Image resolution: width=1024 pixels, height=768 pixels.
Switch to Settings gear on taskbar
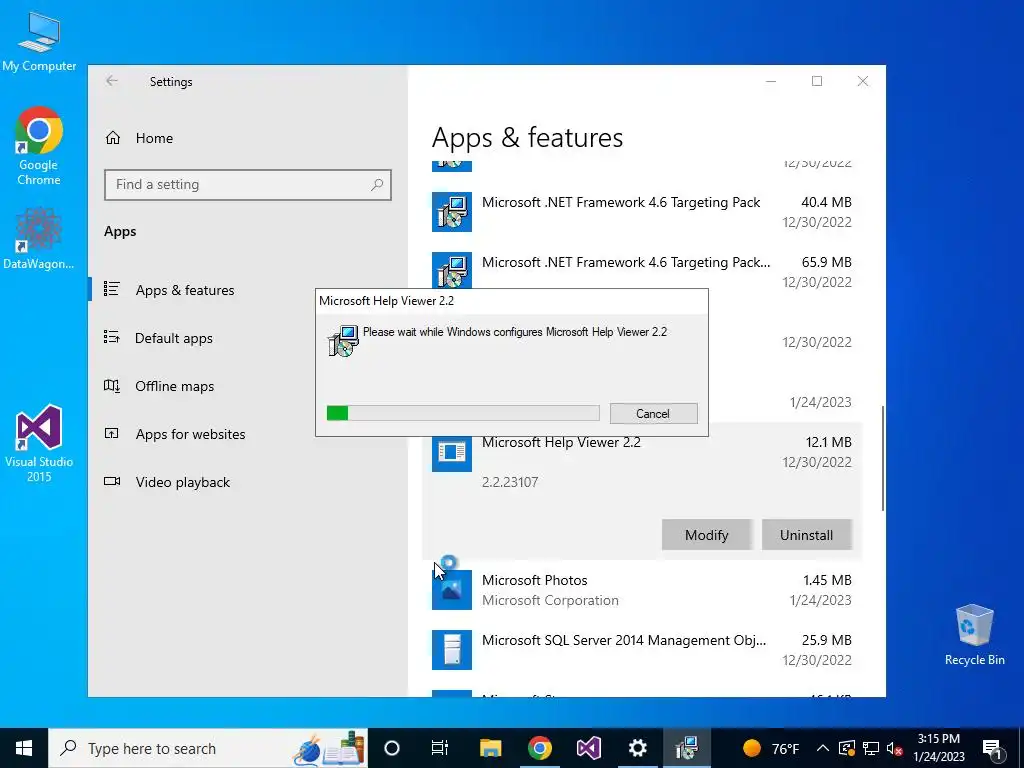[x=637, y=748]
